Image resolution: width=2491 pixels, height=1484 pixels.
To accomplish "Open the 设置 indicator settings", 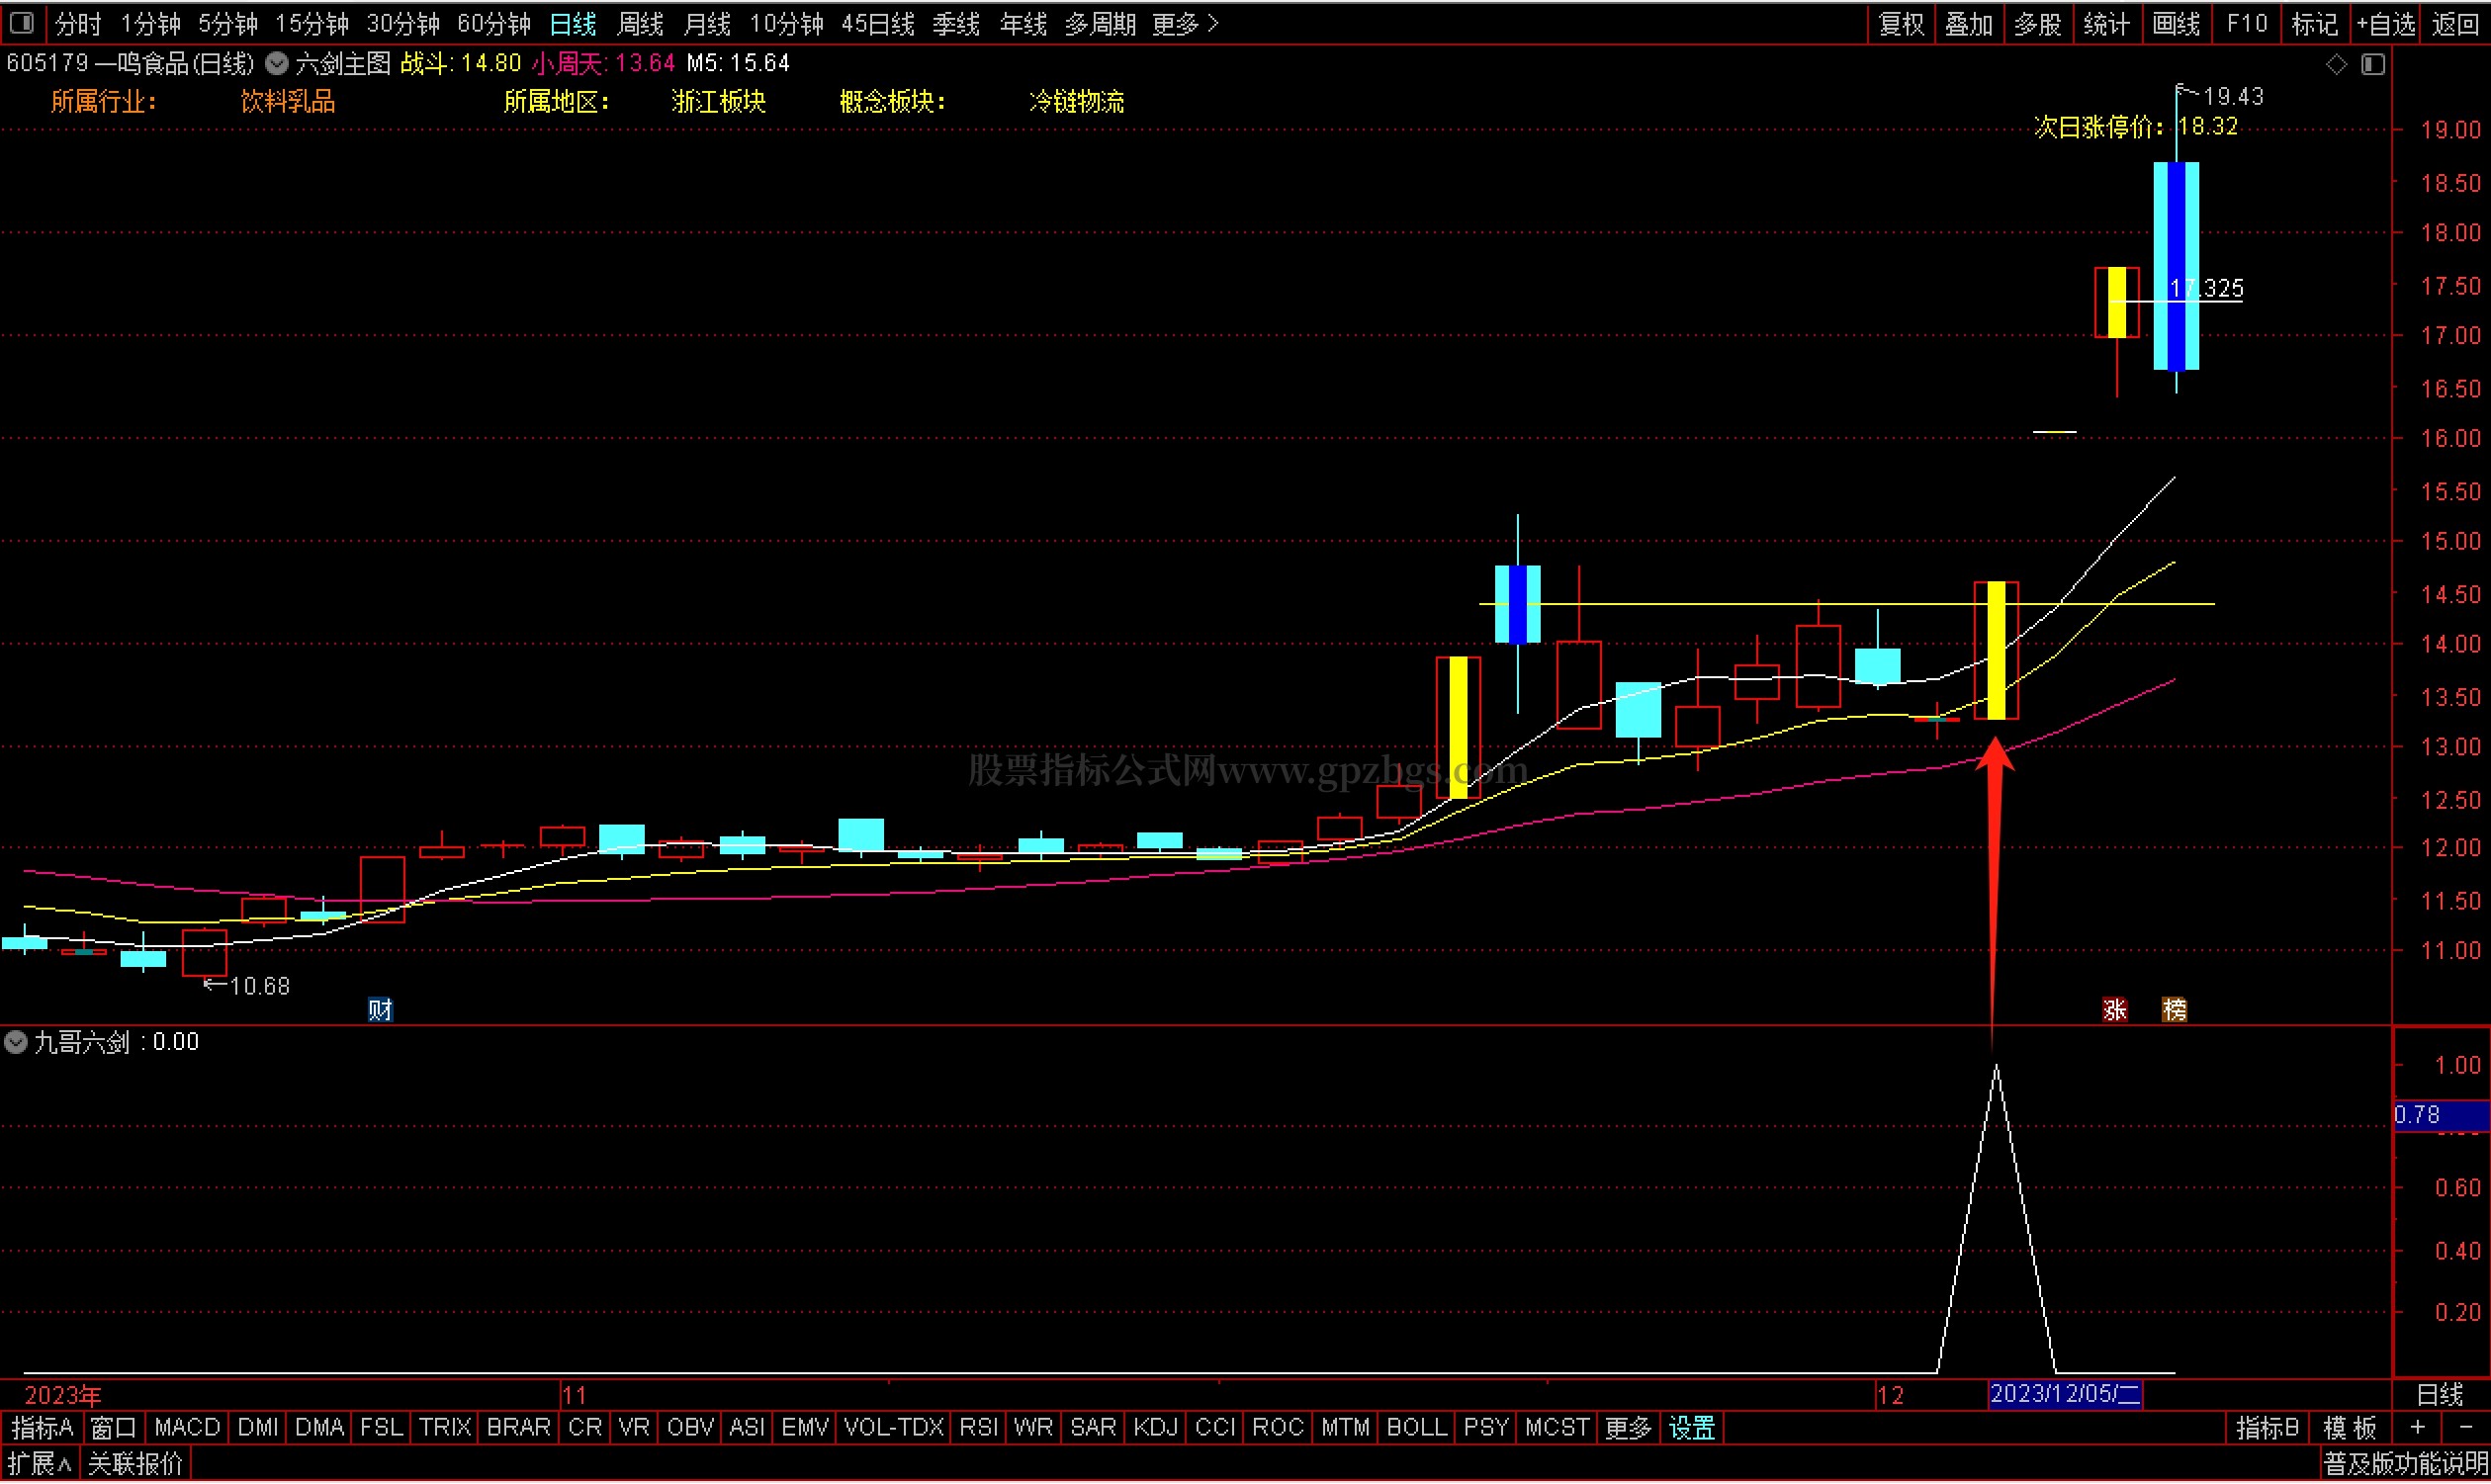I will point(1692,1428).
